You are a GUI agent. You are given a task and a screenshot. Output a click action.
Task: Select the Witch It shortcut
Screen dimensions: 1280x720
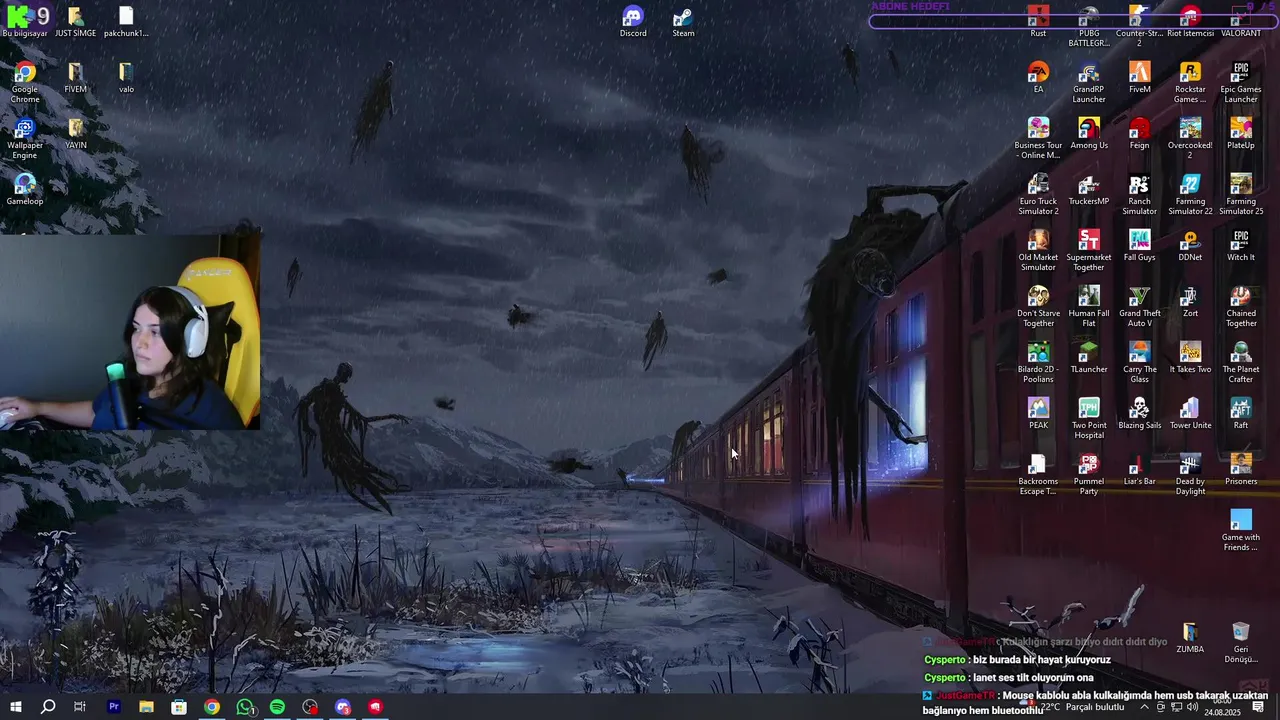pyautogui.click(x=1241, y=246)
